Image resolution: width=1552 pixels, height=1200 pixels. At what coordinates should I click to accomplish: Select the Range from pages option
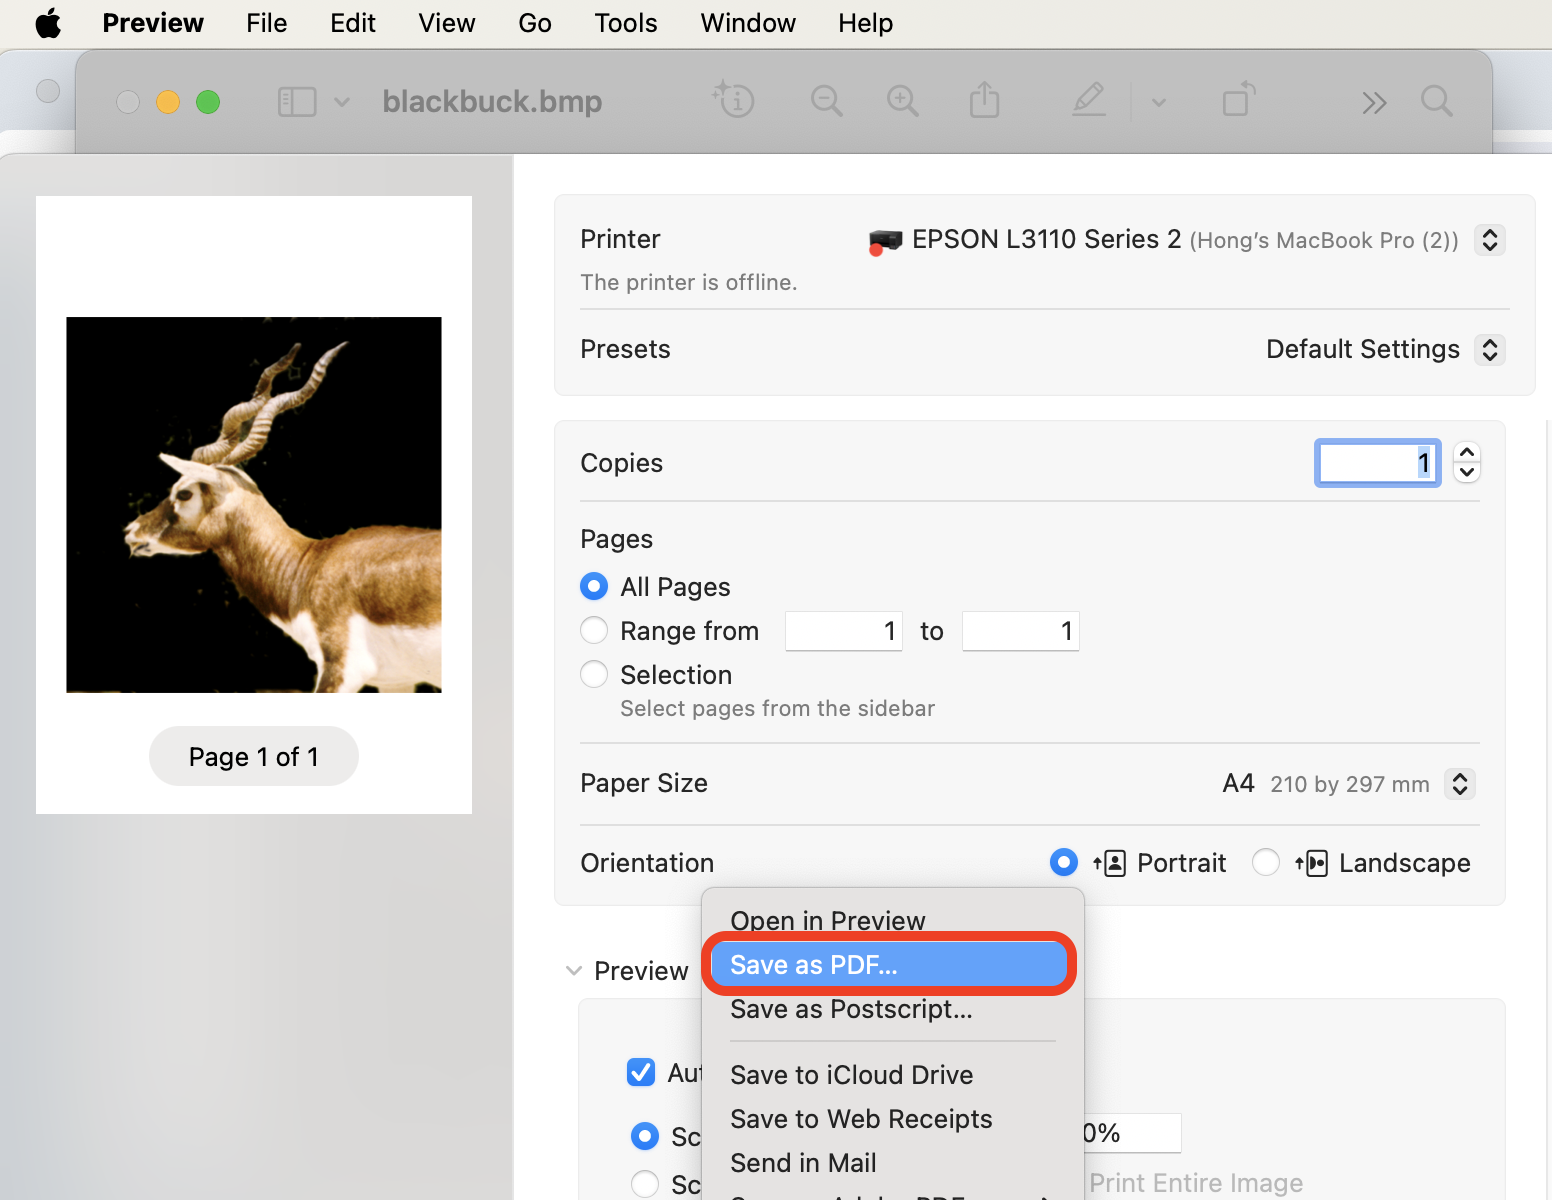tap(594, 630)
